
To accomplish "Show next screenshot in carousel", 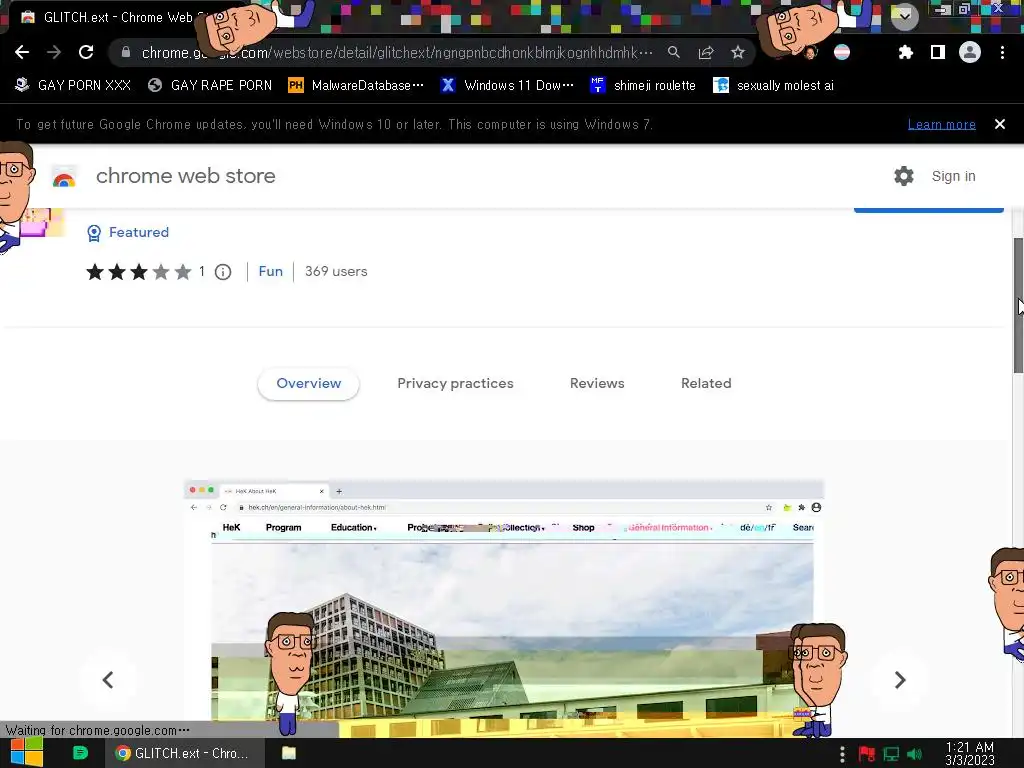I will tap(900, 680).
